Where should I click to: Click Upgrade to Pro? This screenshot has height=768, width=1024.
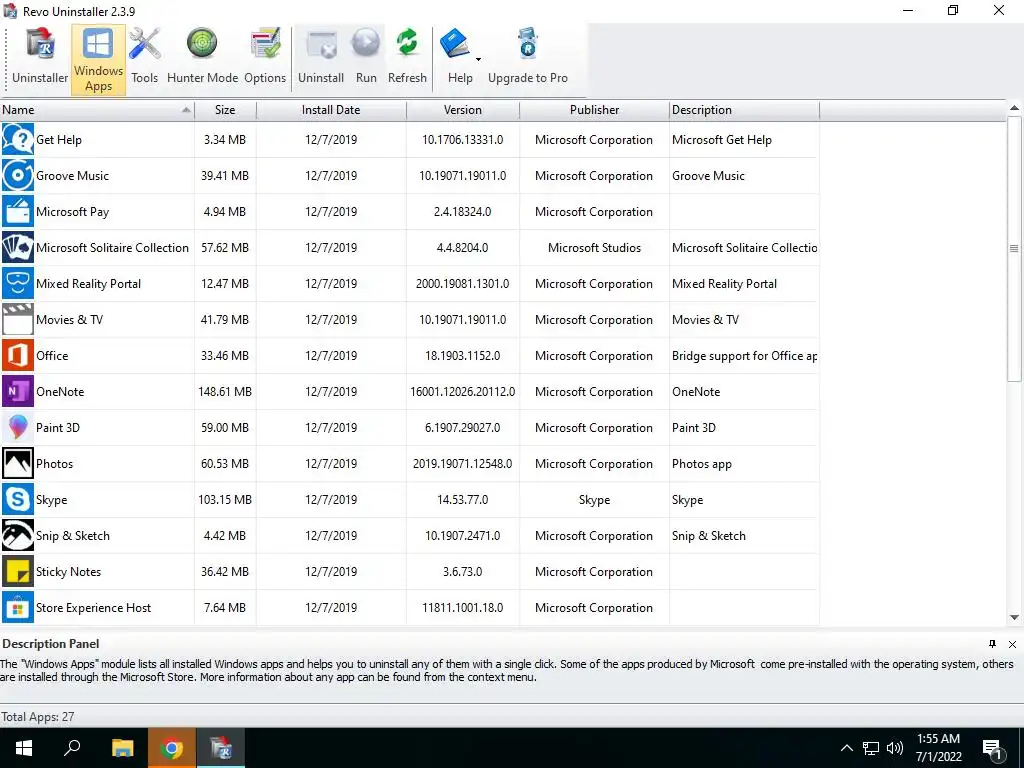tap(528, 57)
